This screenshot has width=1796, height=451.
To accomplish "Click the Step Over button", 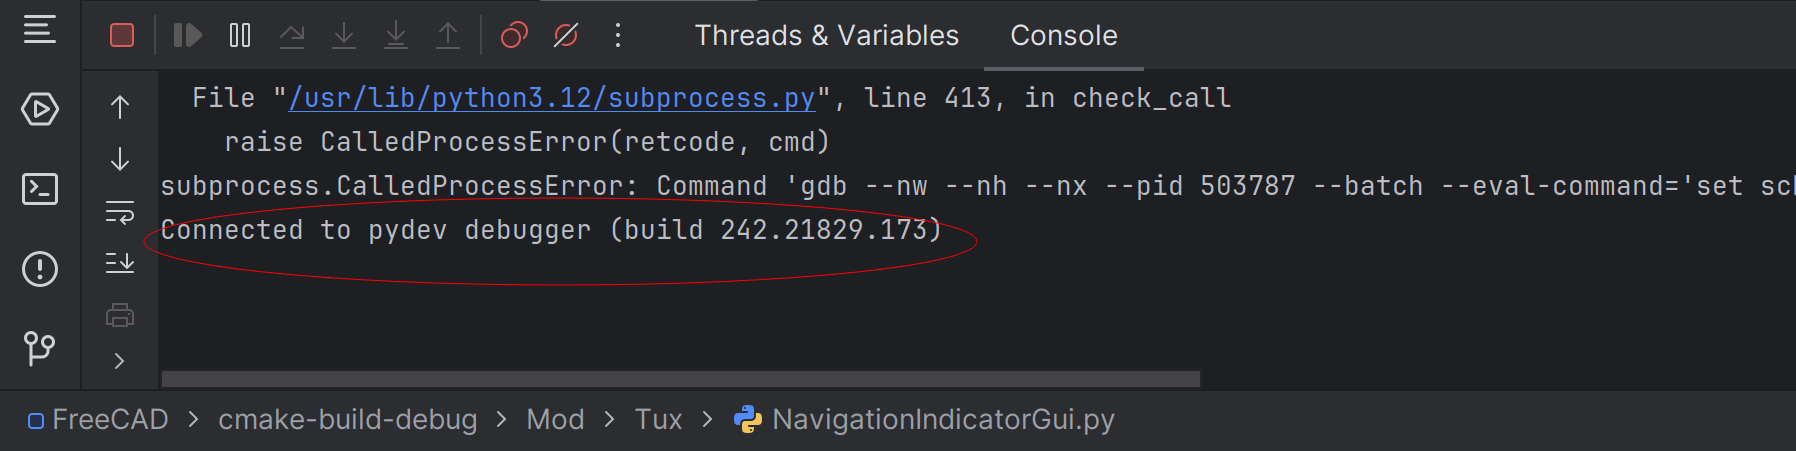I will pos(292,36).
